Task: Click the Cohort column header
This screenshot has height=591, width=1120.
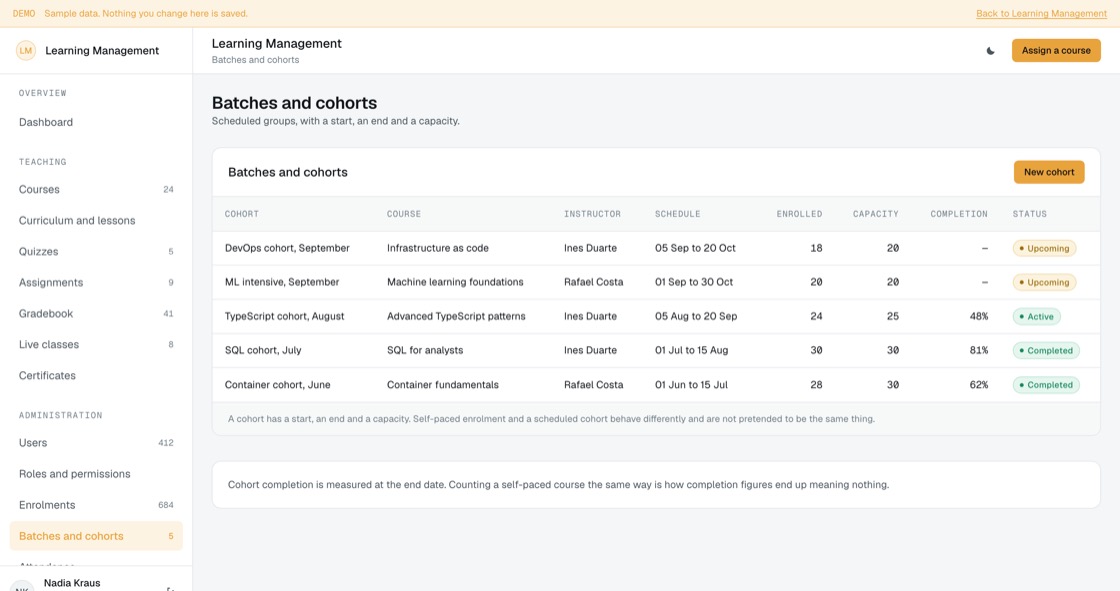Action: (x=241, y=214)
